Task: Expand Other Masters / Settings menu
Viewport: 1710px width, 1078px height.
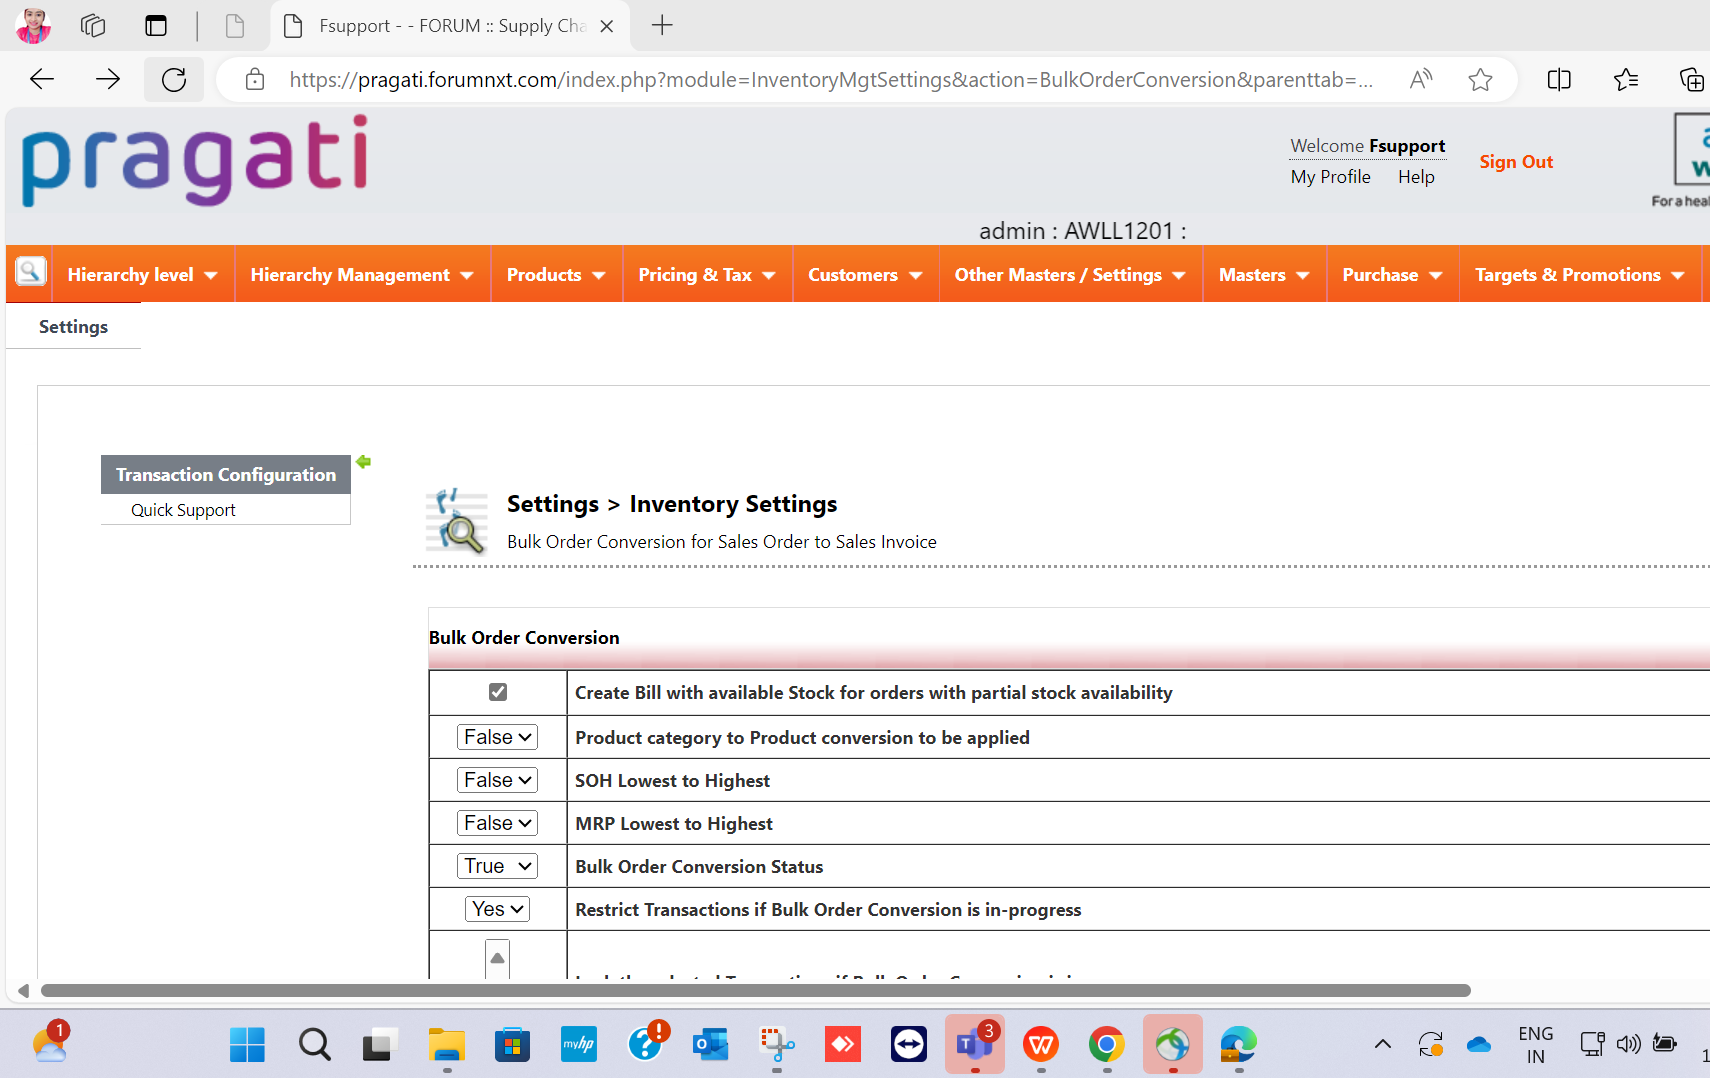Action: (1070, 275)
